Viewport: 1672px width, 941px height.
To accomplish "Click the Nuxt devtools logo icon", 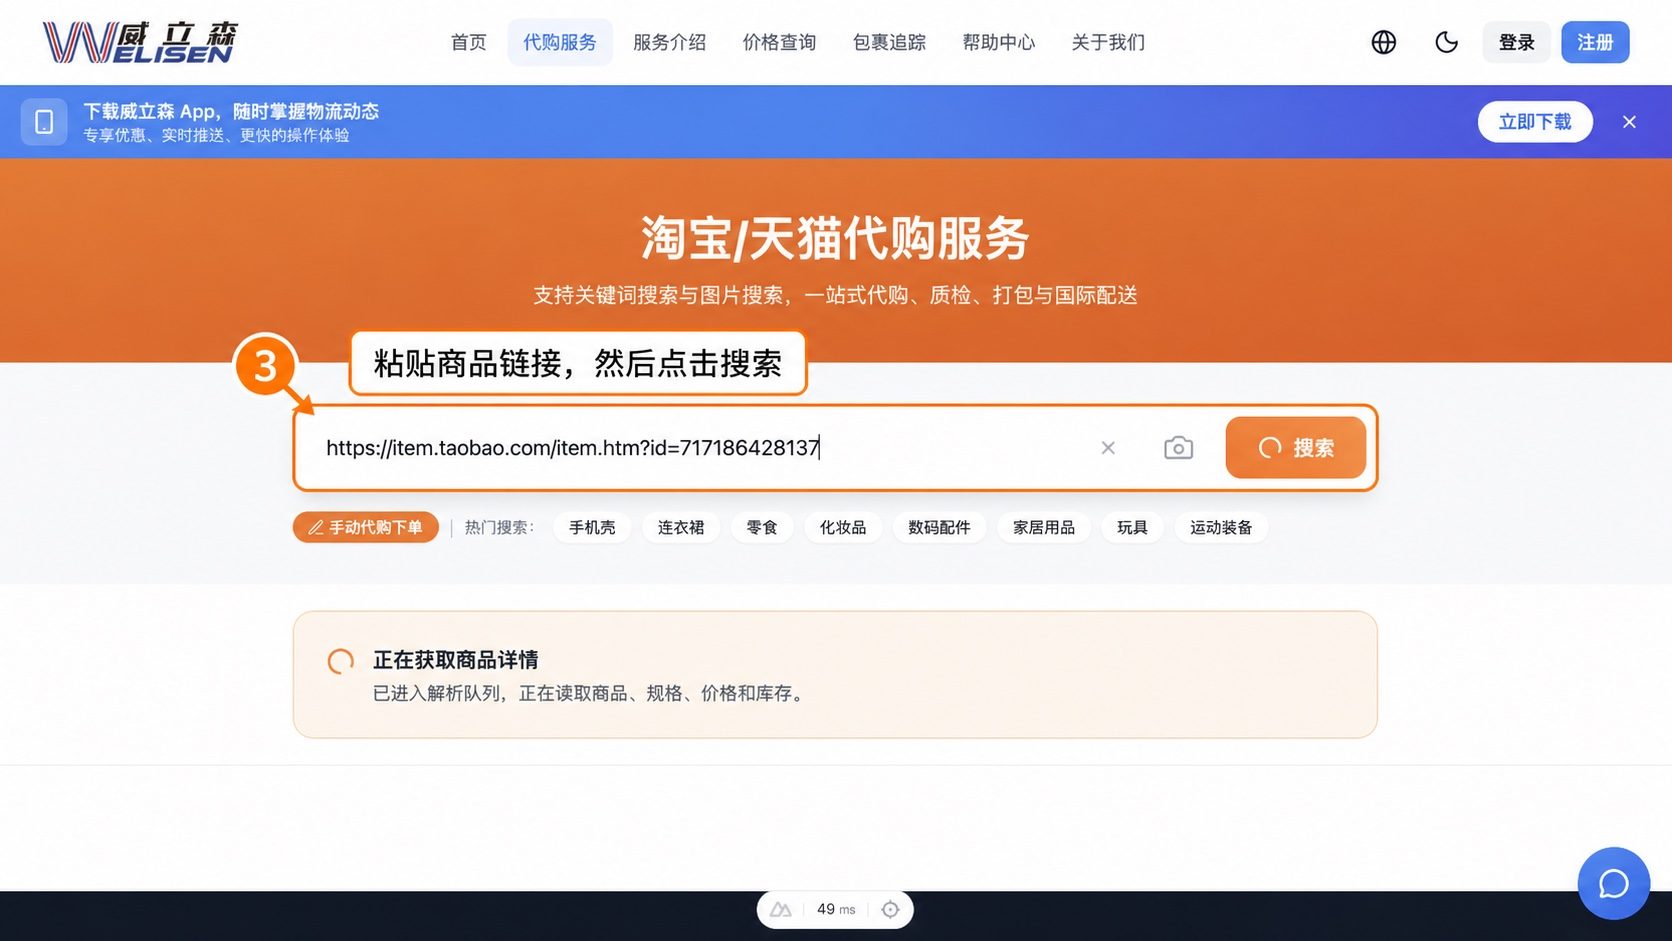I will point(781,910).
